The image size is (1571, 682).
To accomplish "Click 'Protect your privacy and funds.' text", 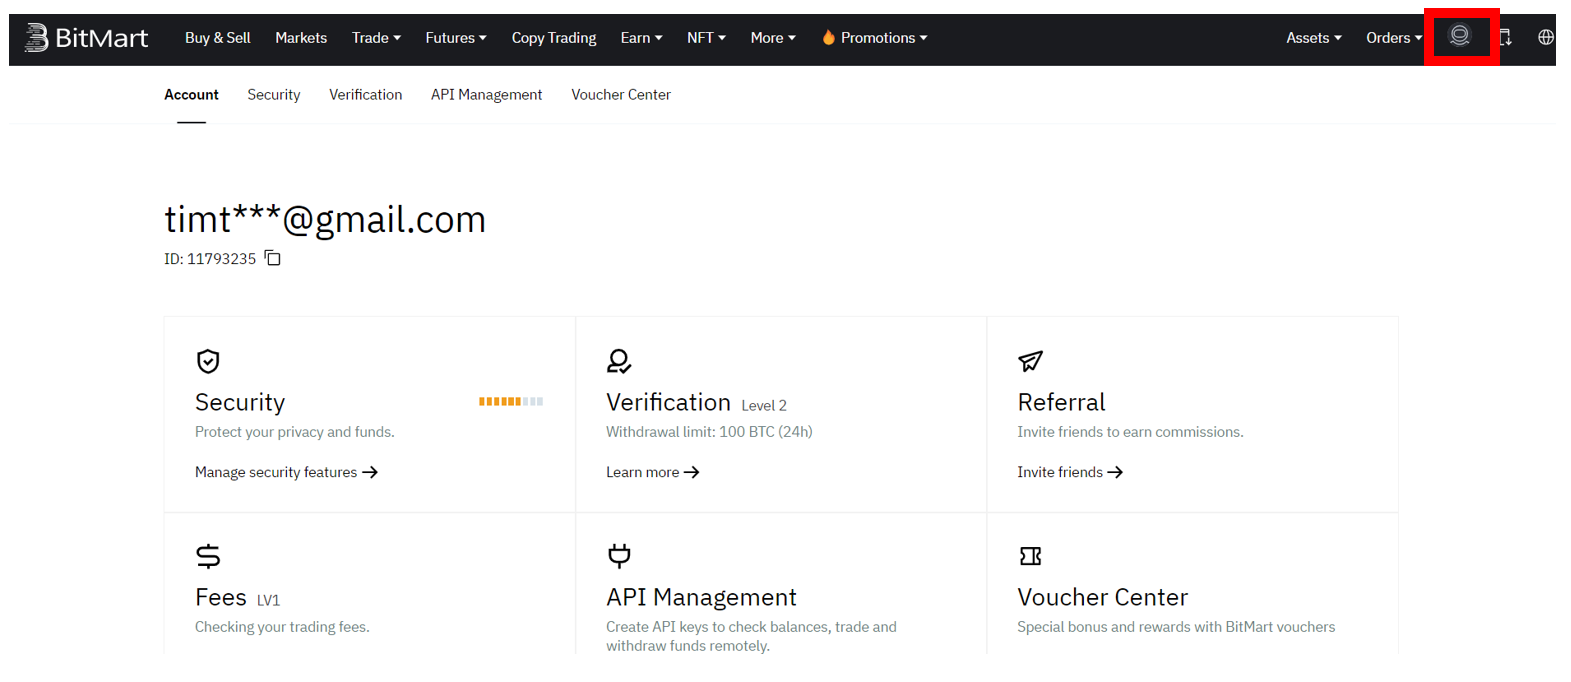I will click(294, 432).
